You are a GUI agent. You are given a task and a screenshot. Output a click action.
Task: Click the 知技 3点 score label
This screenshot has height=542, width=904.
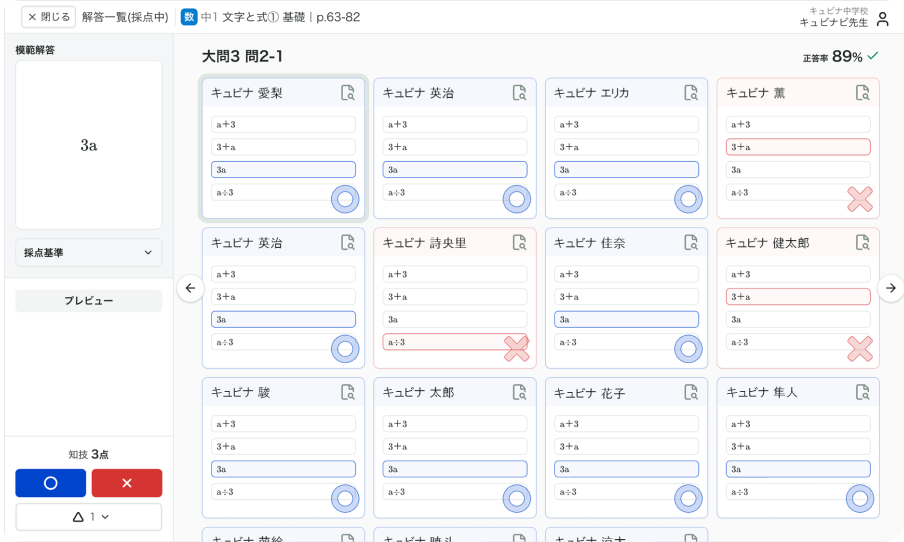click(89, 454)
